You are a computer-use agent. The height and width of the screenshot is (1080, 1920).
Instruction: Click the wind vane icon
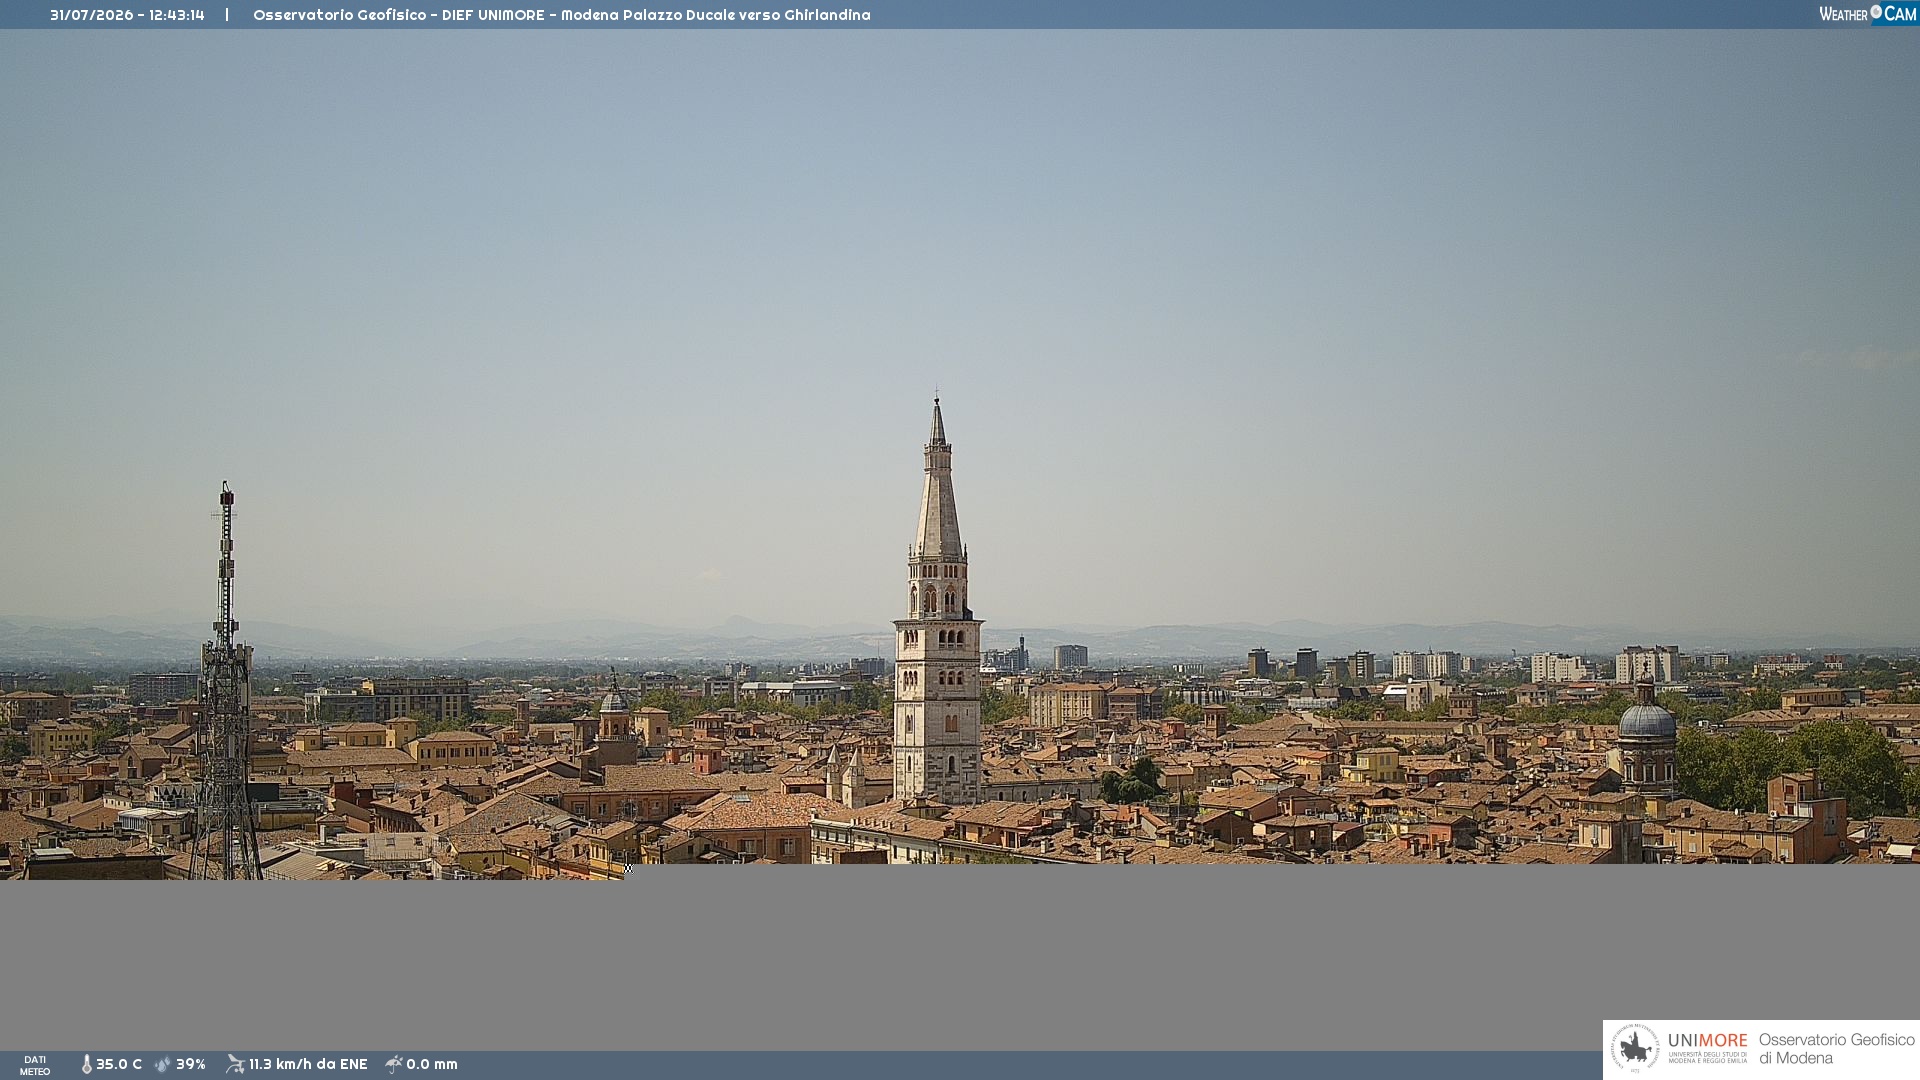235,1064
